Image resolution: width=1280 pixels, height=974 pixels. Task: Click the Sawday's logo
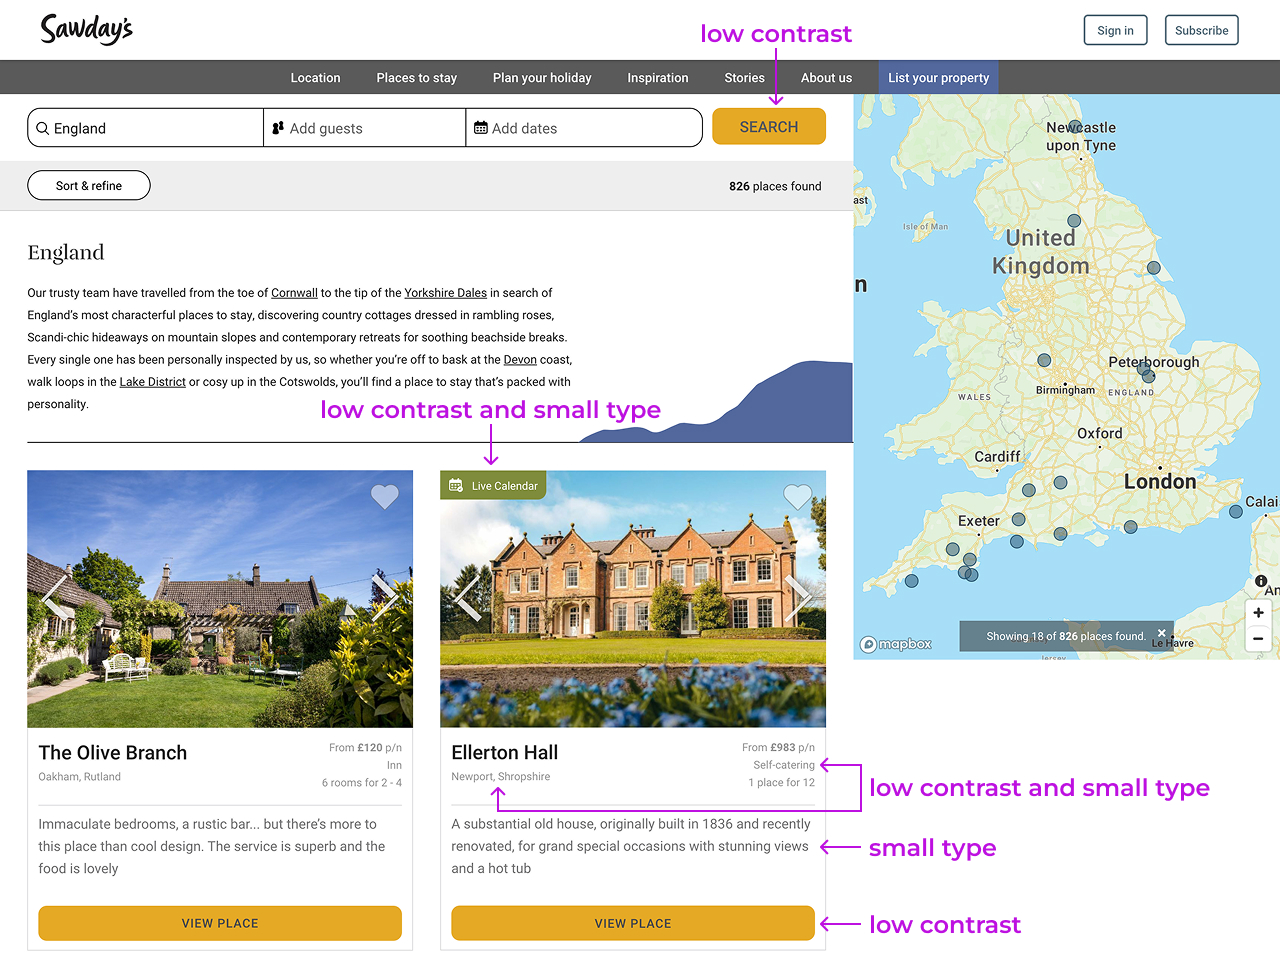click(86, 29)
